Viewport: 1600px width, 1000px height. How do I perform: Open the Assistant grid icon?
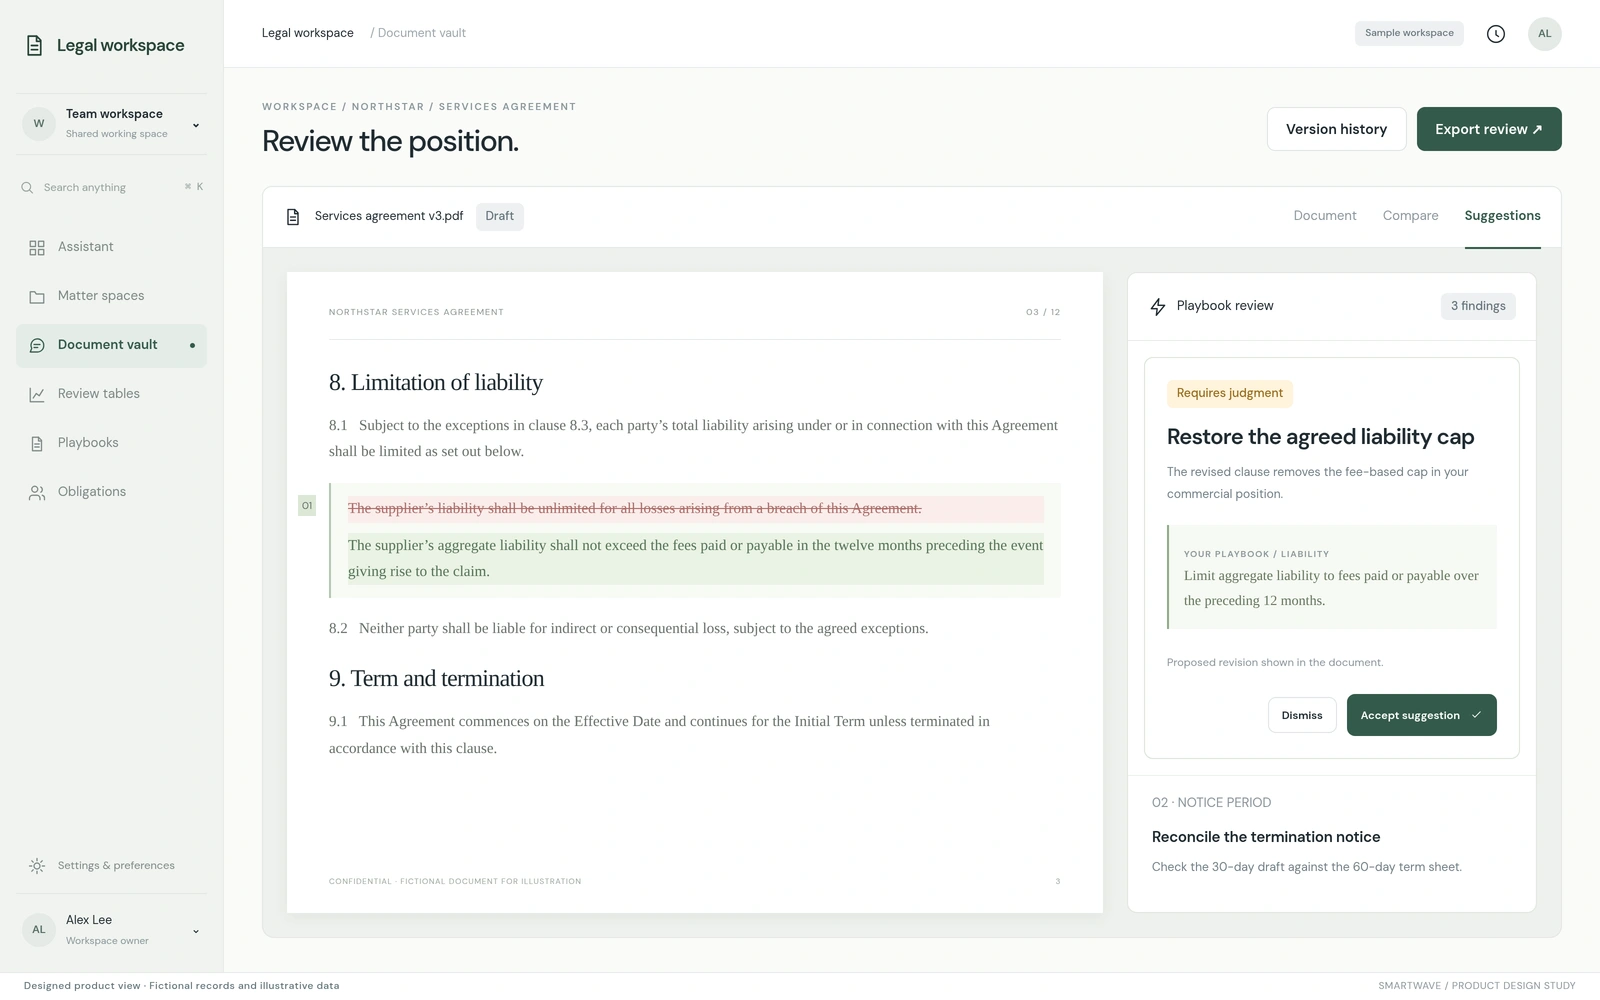click(37, 247)
